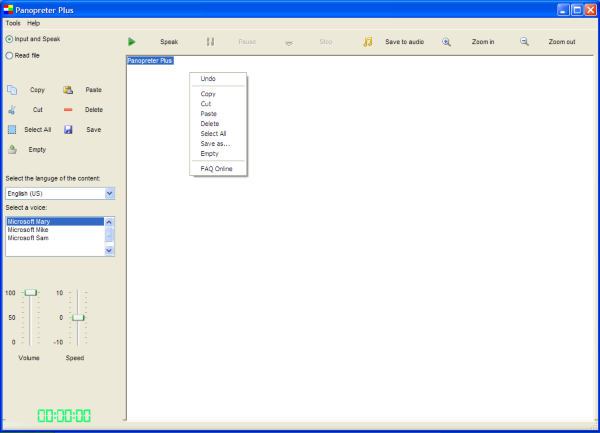Open the Tools menu
The width and height of the screenshot is (600, 433).
(12, 22)
